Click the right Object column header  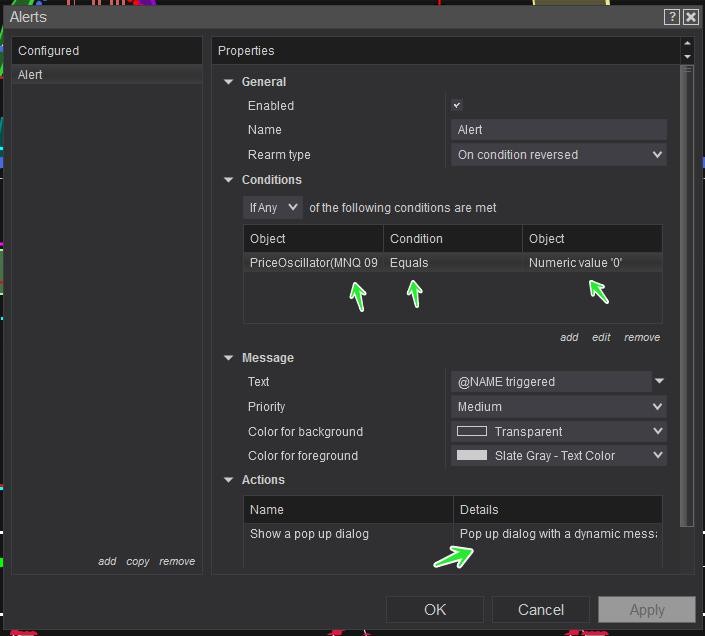pos(592,239)
